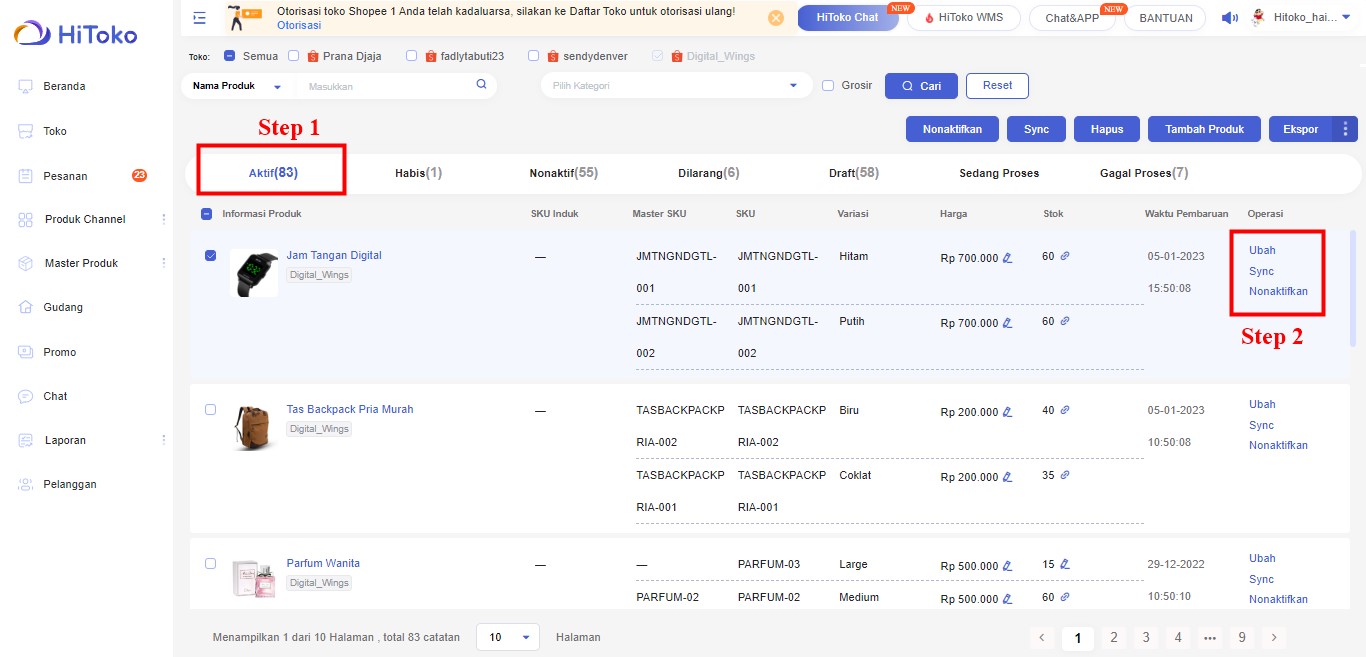Switch to the Dilarang(6) tab
The image size is (1366, 657).
click(708, 173)
